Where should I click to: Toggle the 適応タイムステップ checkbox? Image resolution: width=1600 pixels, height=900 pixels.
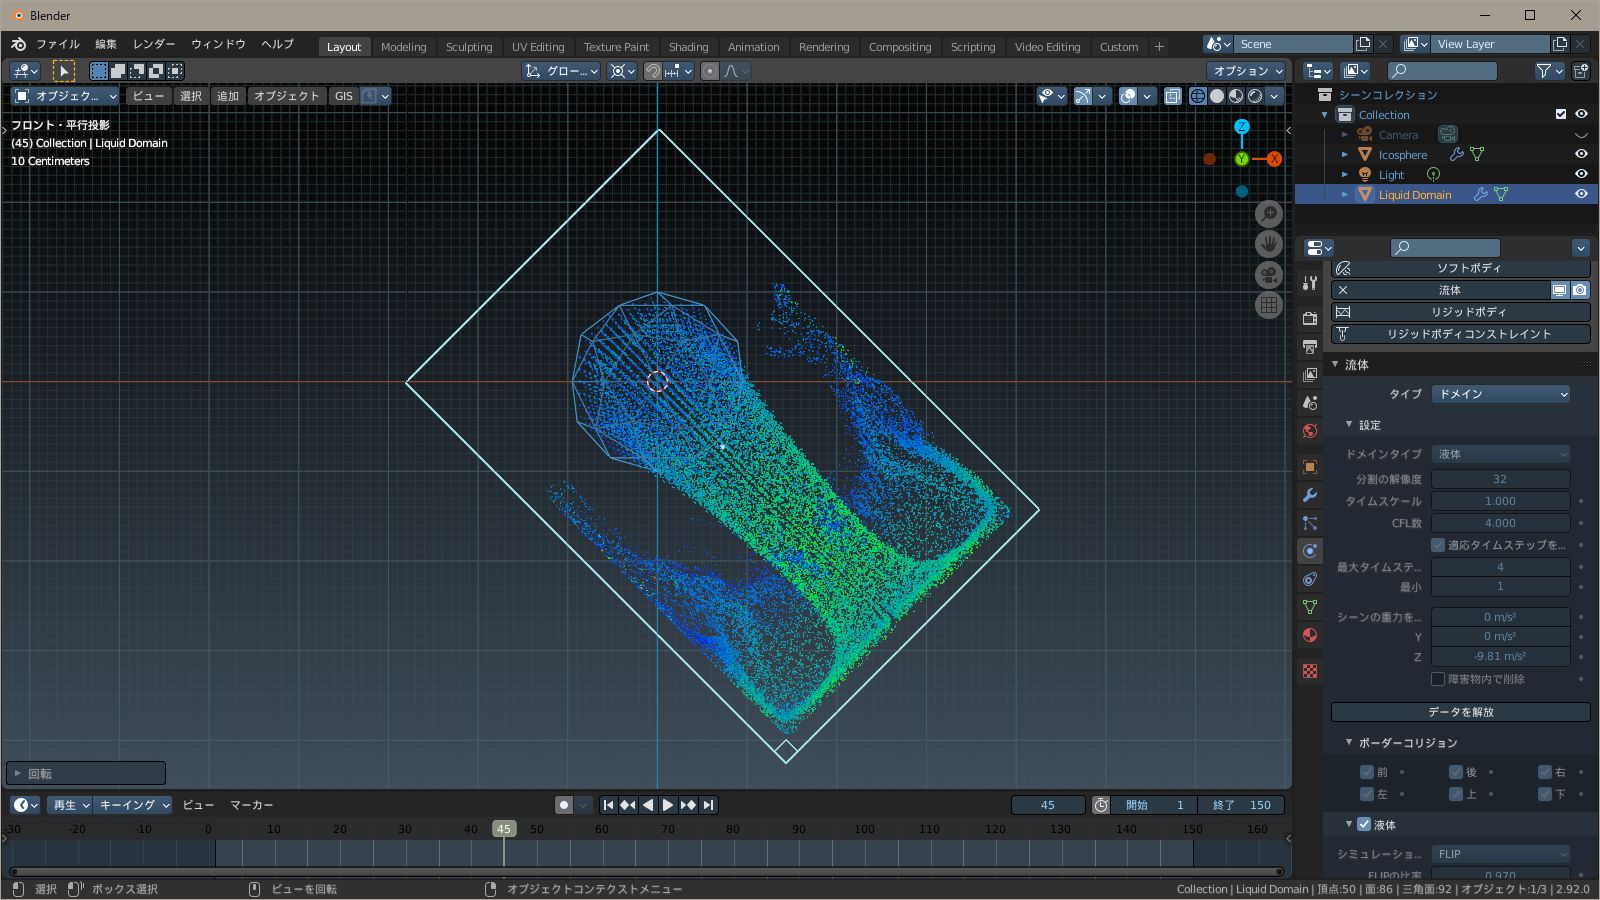tap(1438, 545)
